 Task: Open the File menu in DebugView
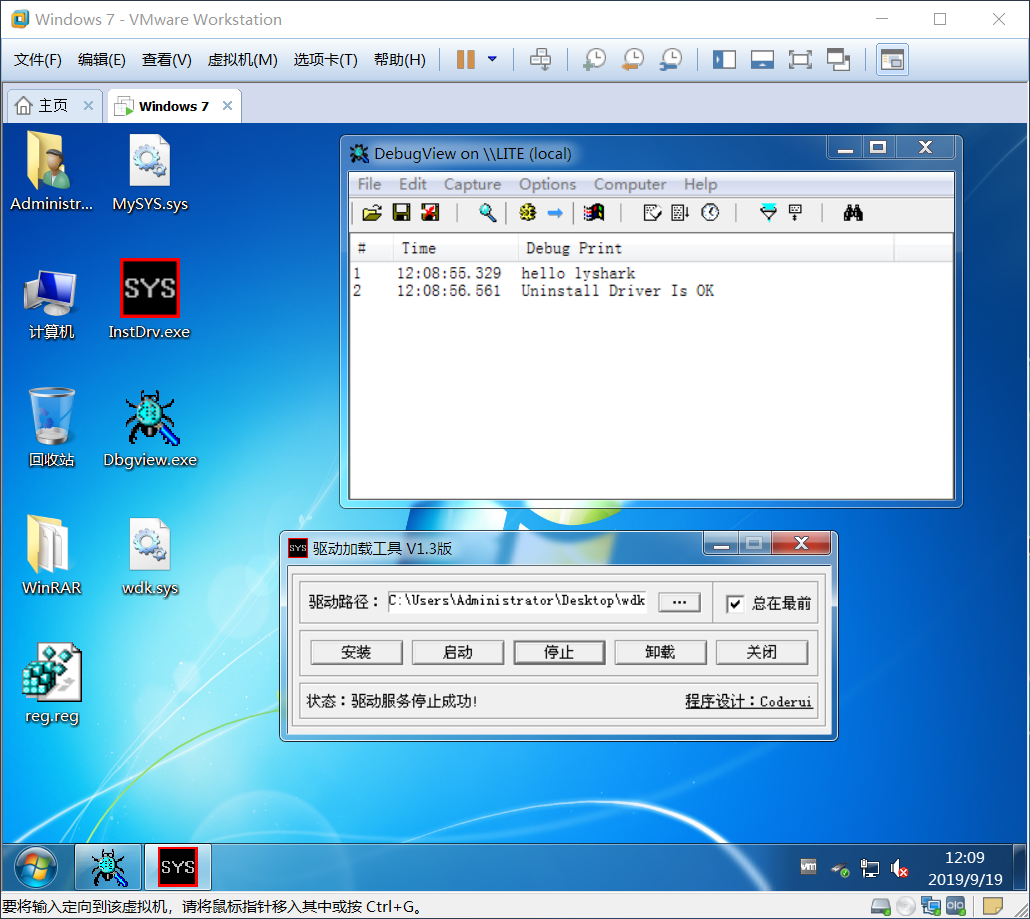click(369, 184)
